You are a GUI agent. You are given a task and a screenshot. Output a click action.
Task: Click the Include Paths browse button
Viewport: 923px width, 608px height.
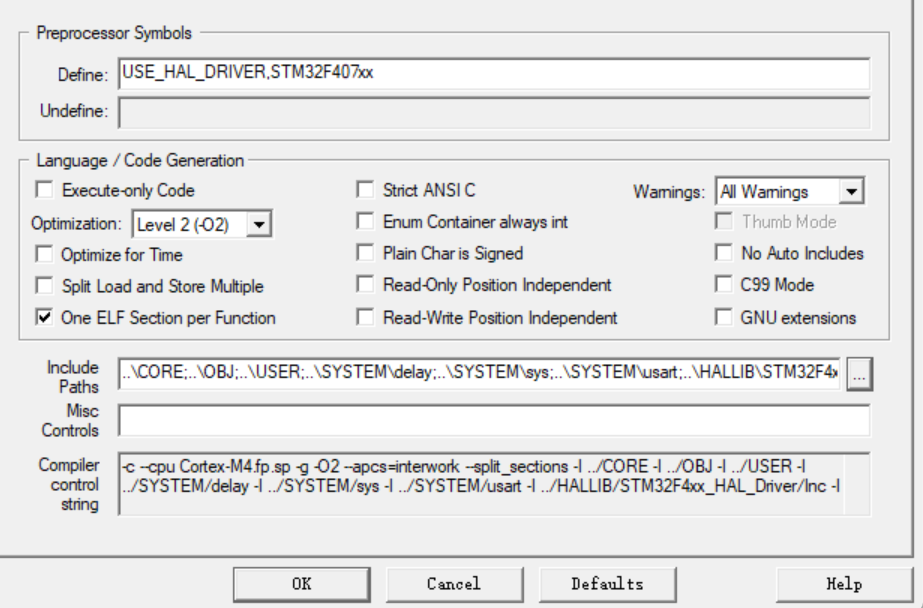point(859,374)
